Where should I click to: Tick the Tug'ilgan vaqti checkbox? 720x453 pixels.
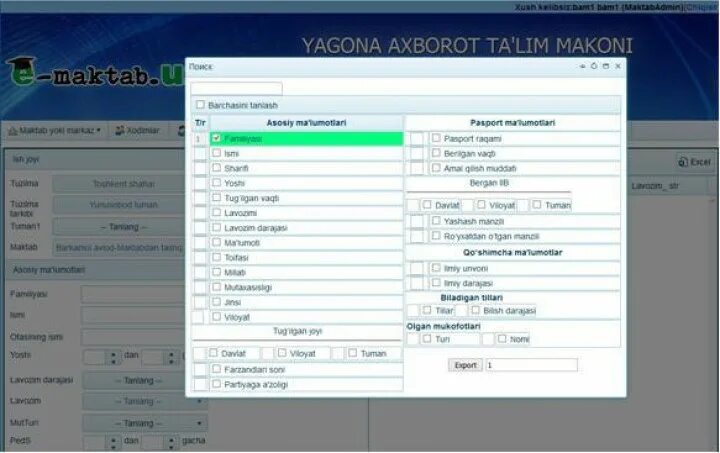tap(216, 197)
